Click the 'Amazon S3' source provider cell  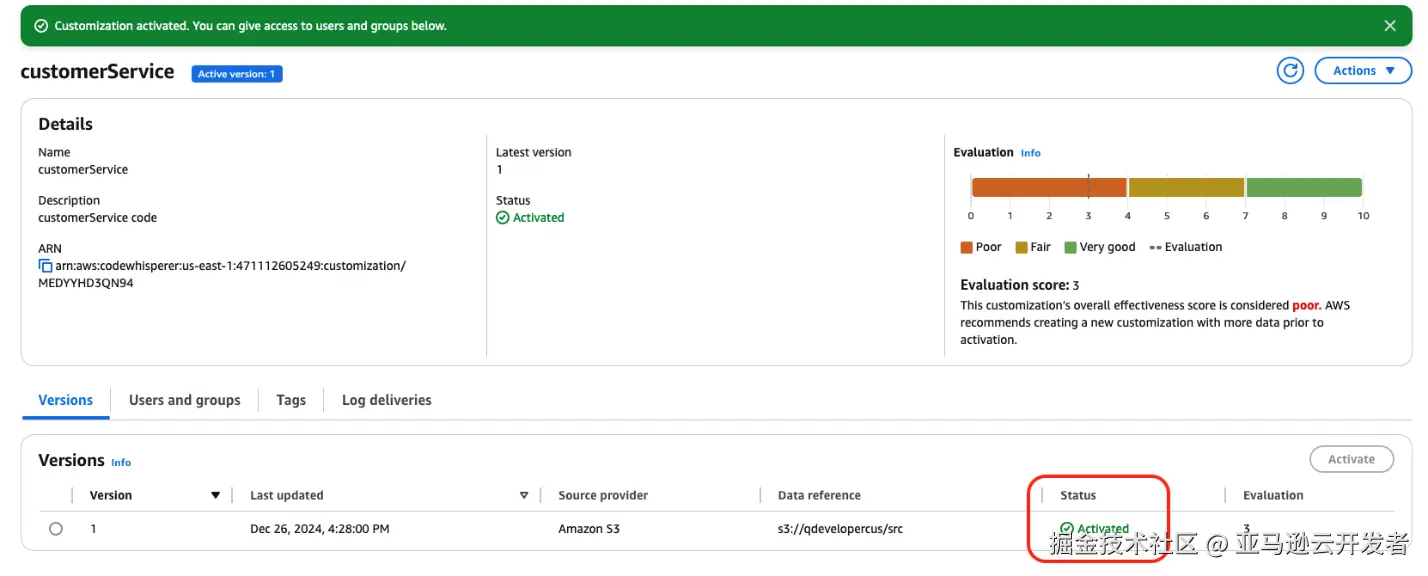coord(589,529)
